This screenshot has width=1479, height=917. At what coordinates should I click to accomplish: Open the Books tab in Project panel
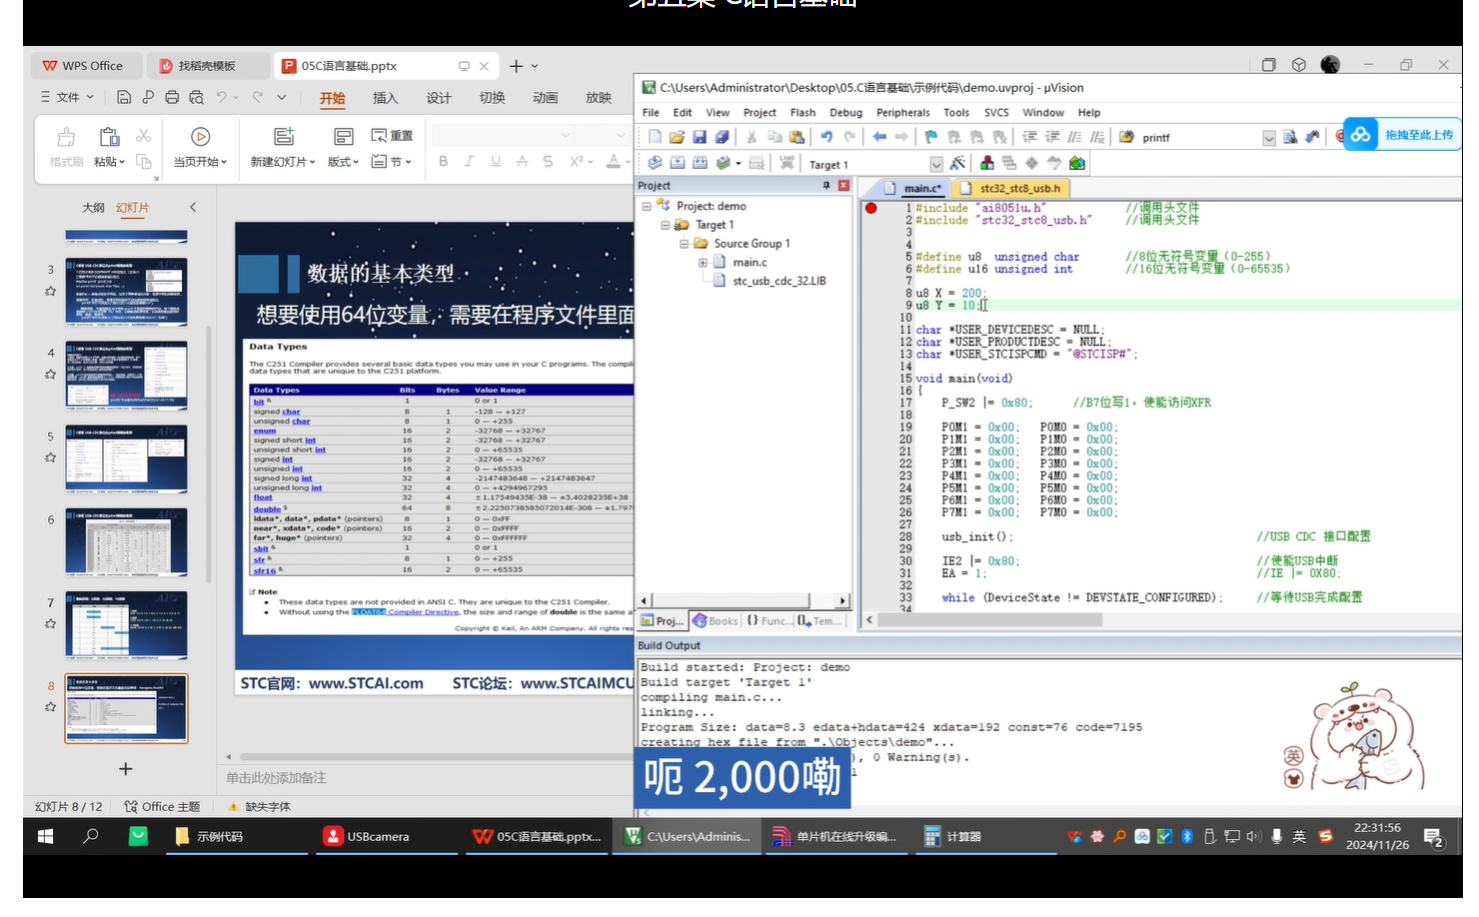tap(715, 621)
